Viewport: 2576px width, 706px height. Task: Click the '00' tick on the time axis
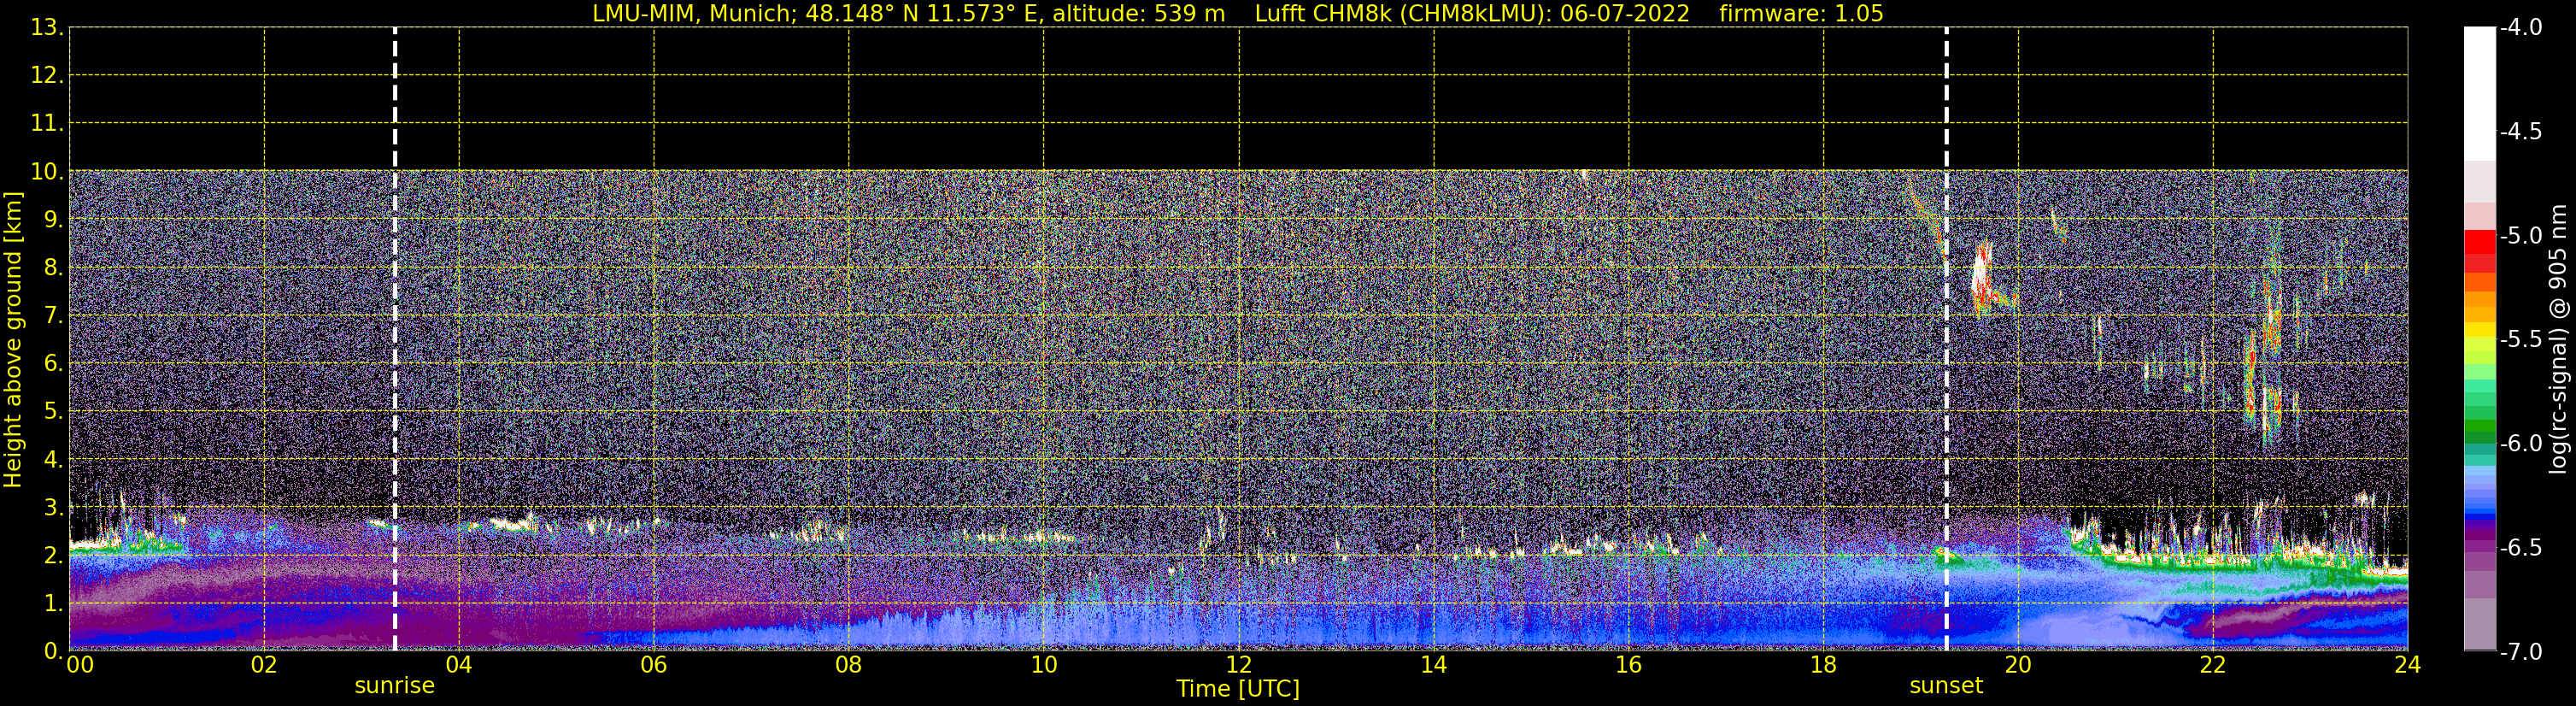(80, 665)
